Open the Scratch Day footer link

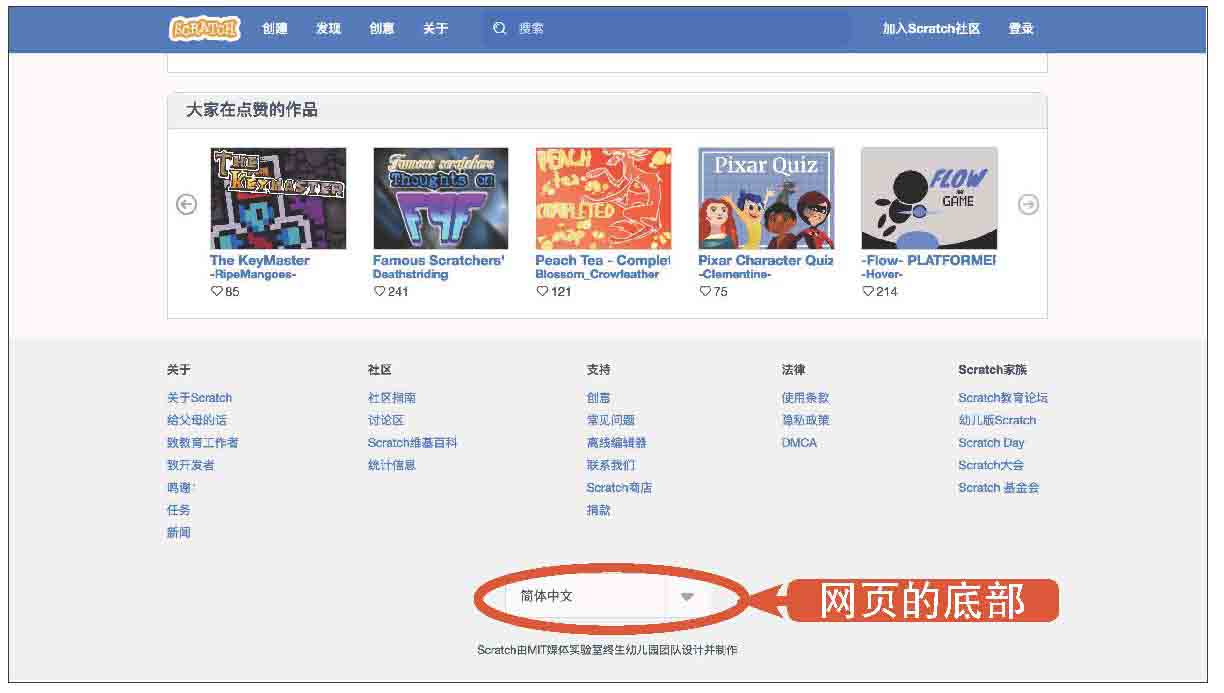[991, 443]
